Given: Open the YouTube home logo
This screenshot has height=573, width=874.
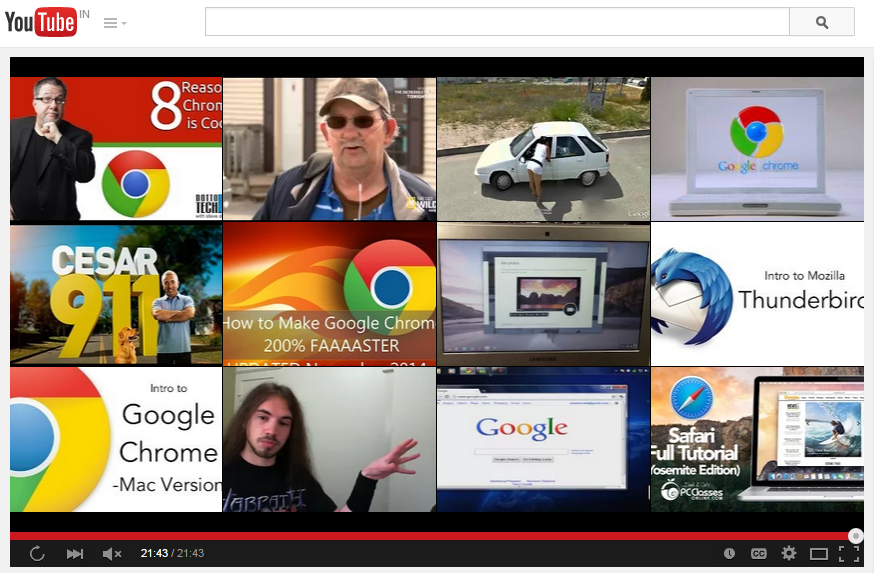Looking at the screenshot, I should click(x=41, y=22).
